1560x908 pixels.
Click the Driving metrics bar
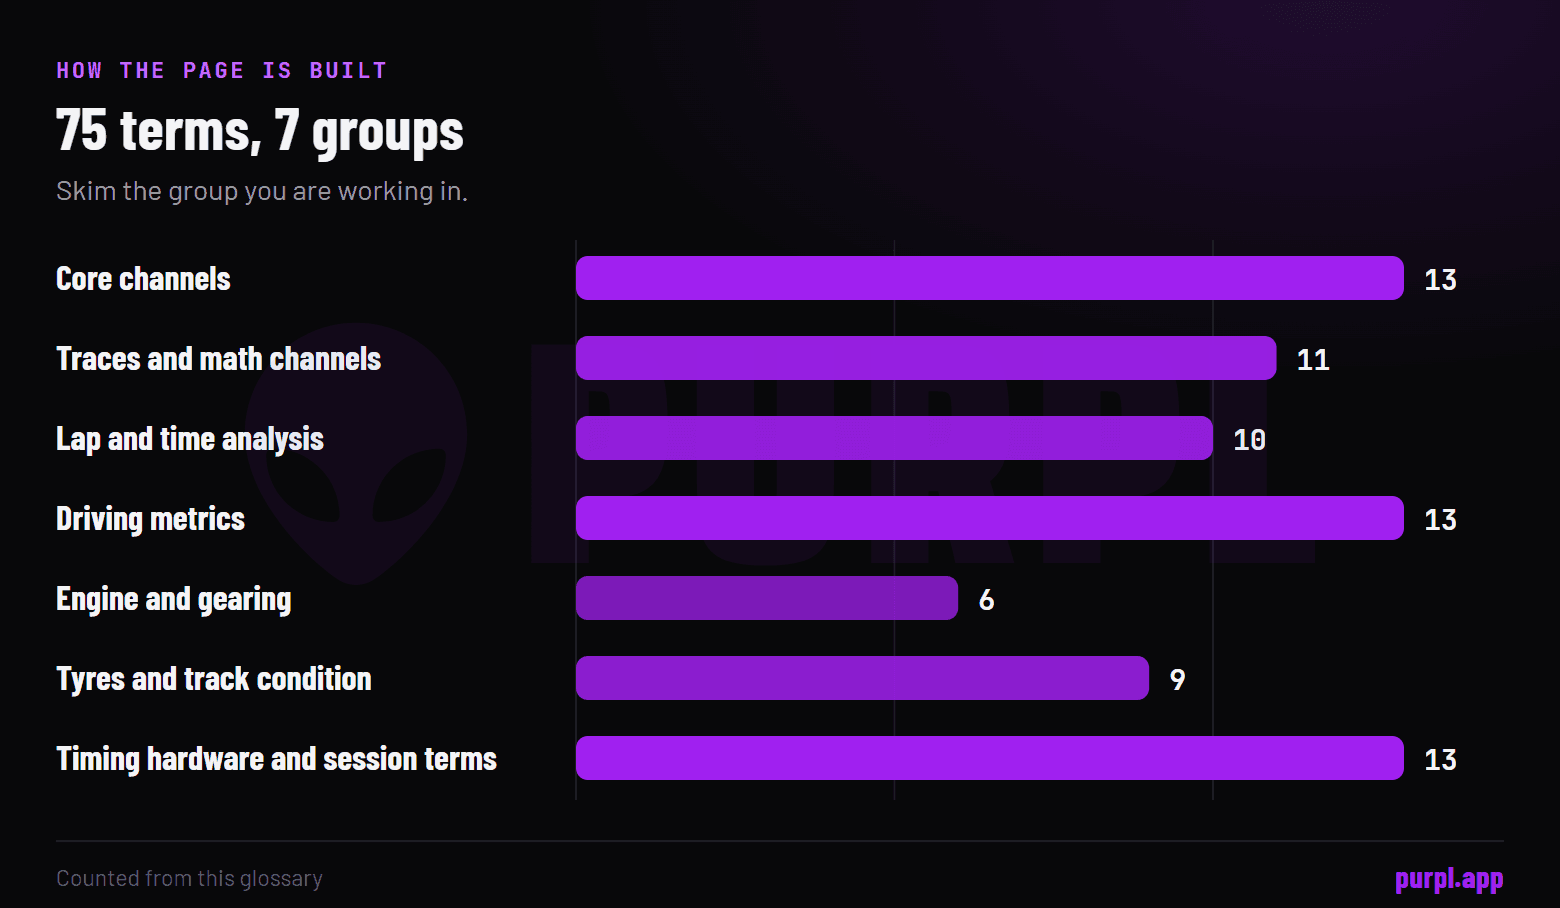coord(990,518)
